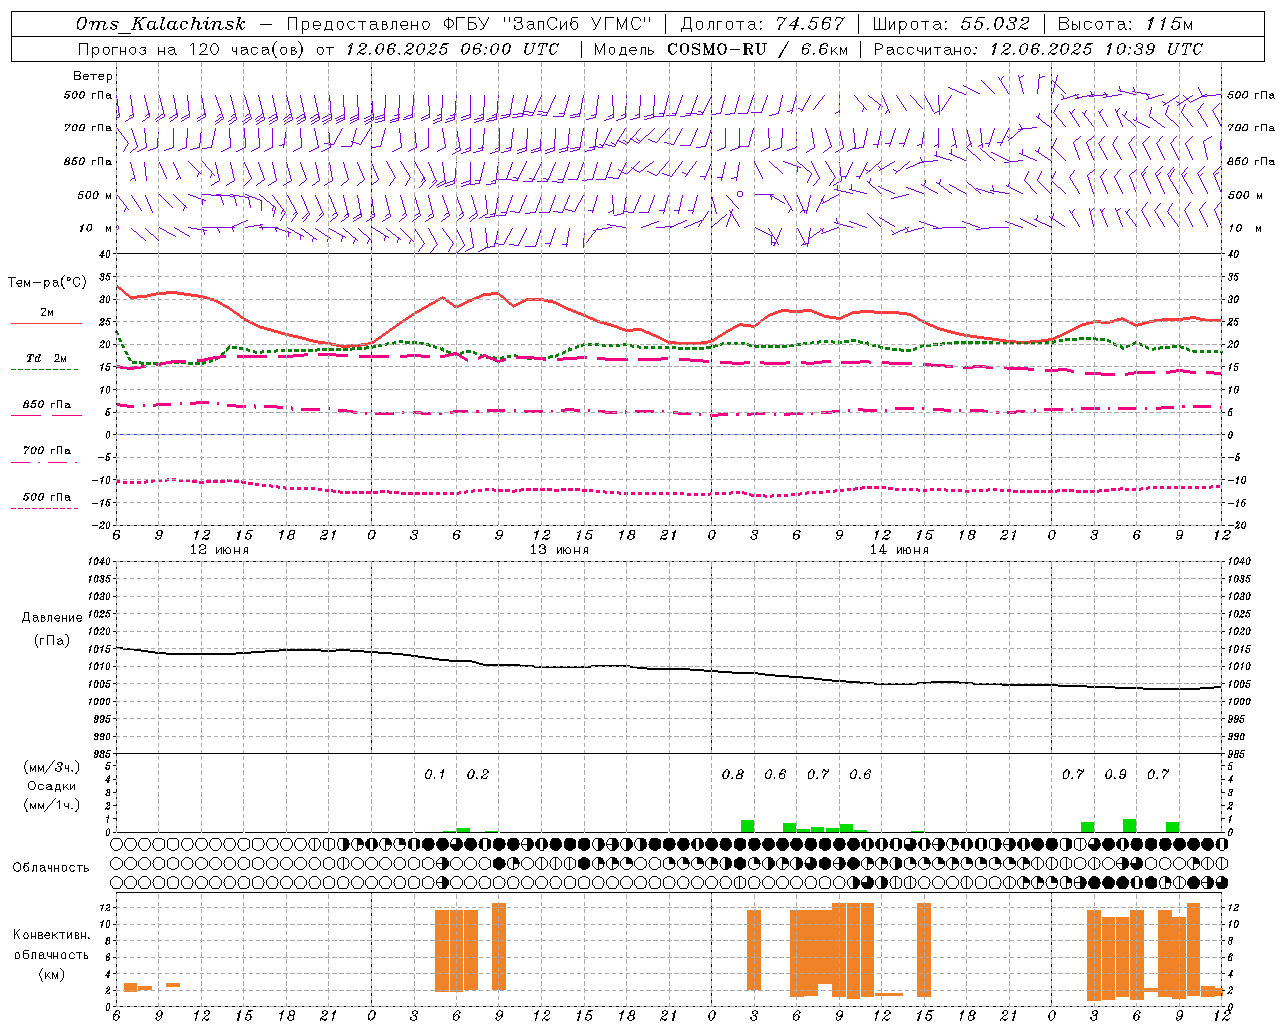
Task: Click the Осадки precipitation label
Action: (x=51, y=786)
